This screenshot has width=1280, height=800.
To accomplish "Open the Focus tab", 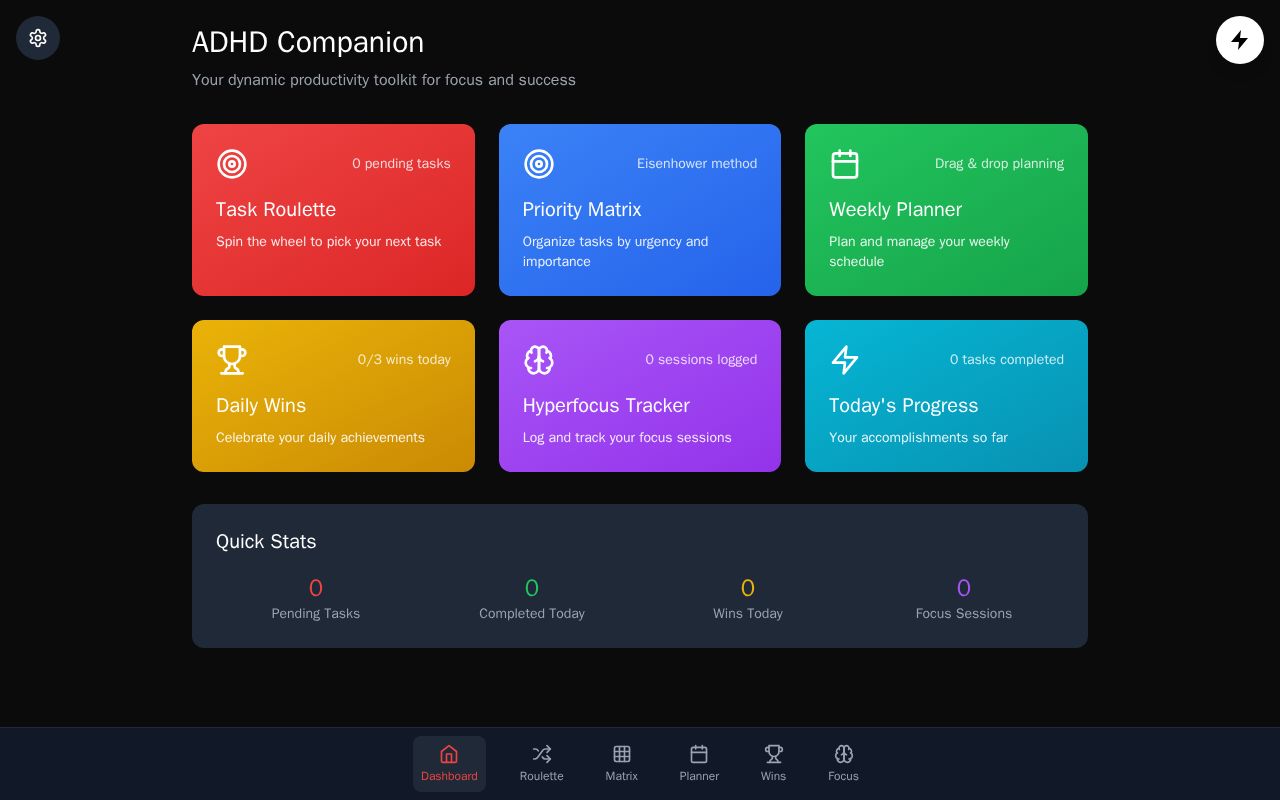I will [x=843, y=764].
